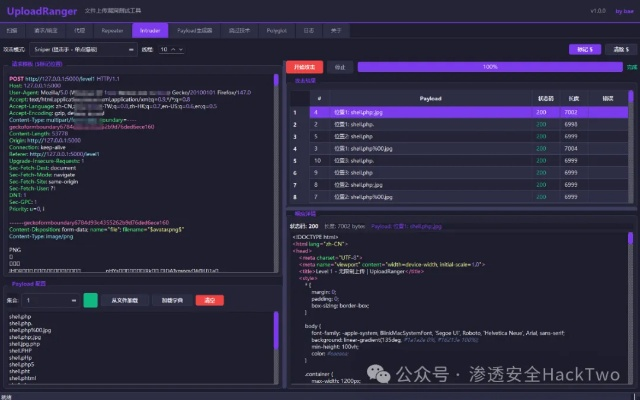The height and width of the screenshot is (400, 640).
Task: Click the purple 标记 § button
Action: click(583, 48)
